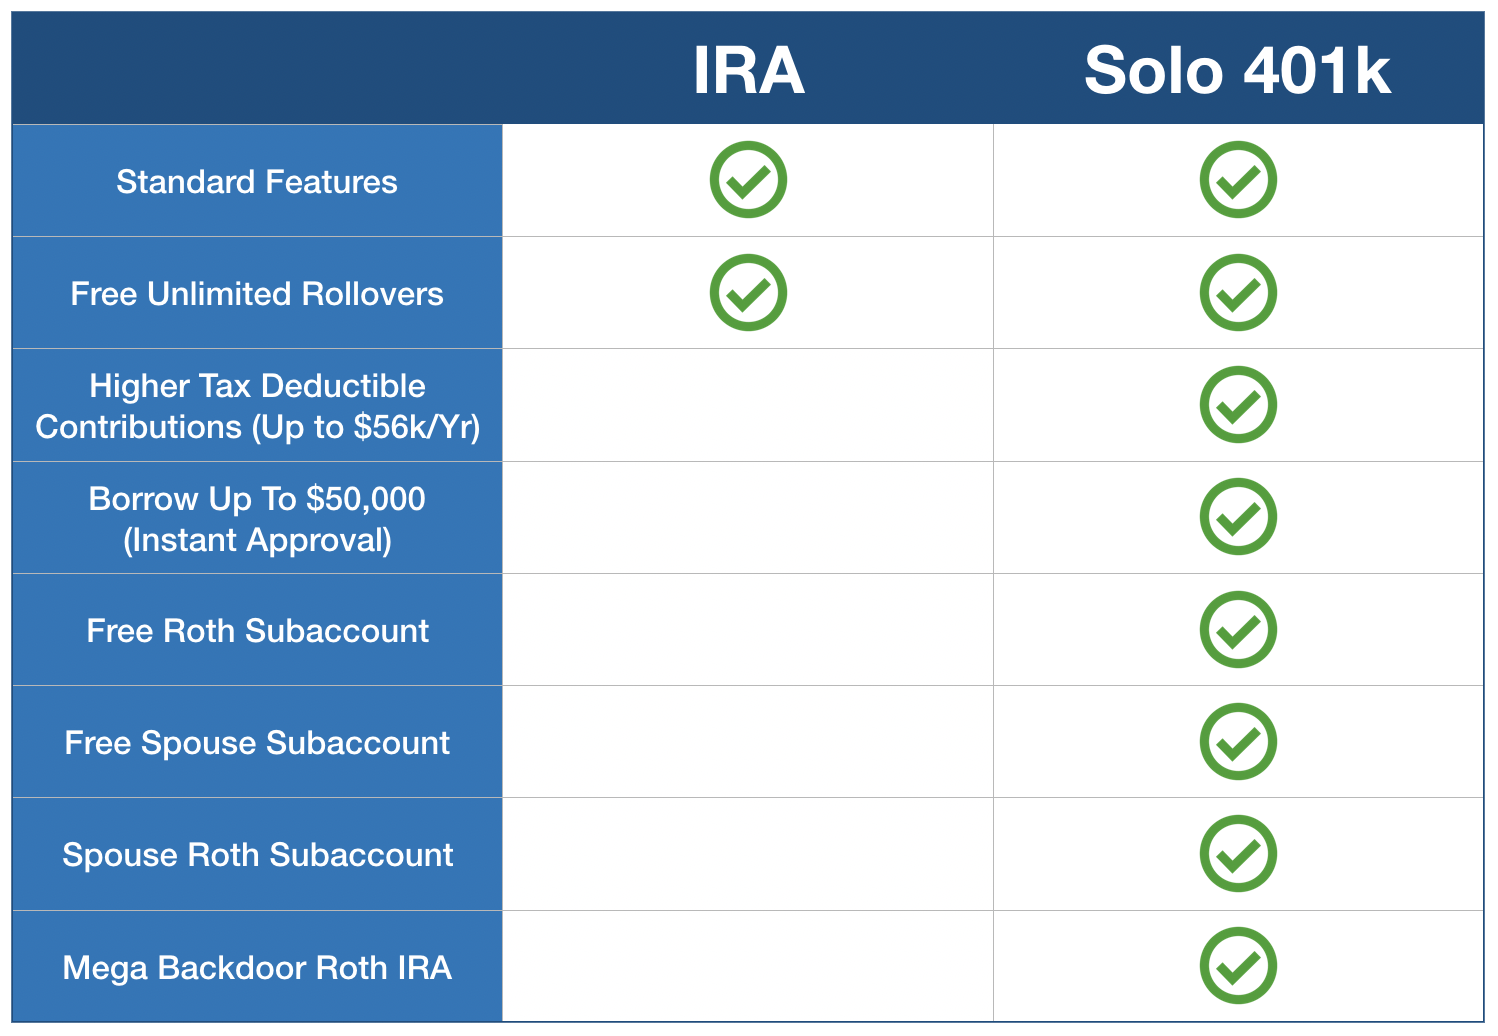Click the Standard Features row label
This screenshot has width=1498, height=1036.
(x=257, y=182)
